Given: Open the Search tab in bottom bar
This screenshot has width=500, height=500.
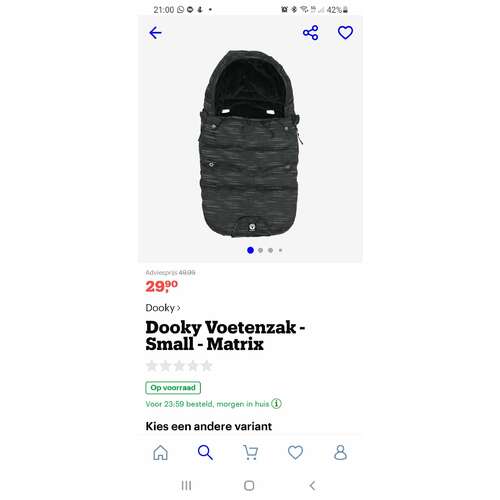Looking at the screenshot, I should coord(205,453).
